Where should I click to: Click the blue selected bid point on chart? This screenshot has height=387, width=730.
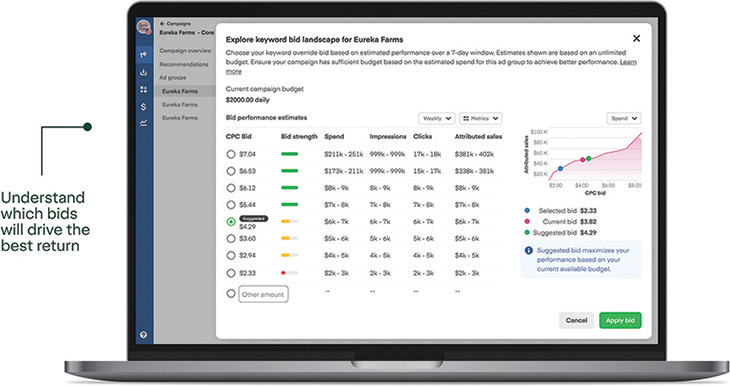(x=560, y=169)
